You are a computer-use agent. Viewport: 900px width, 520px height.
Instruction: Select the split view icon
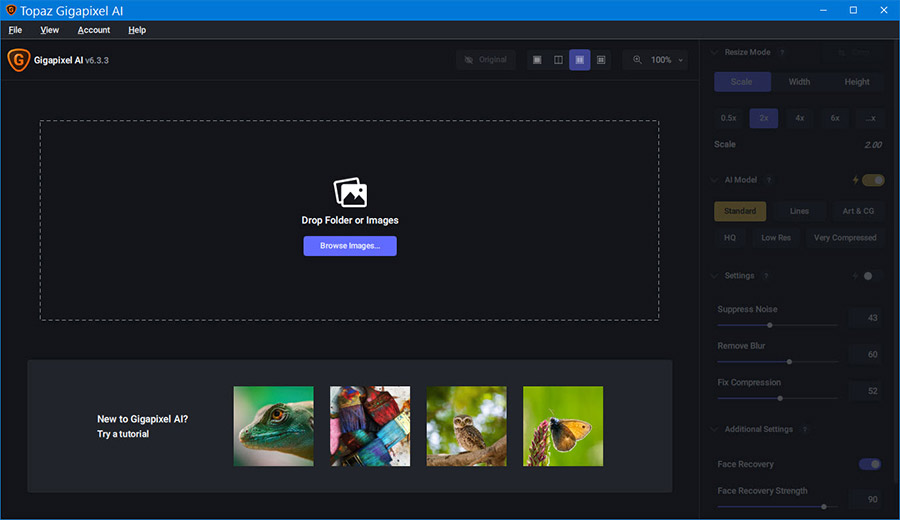click(x=558, y=60)
